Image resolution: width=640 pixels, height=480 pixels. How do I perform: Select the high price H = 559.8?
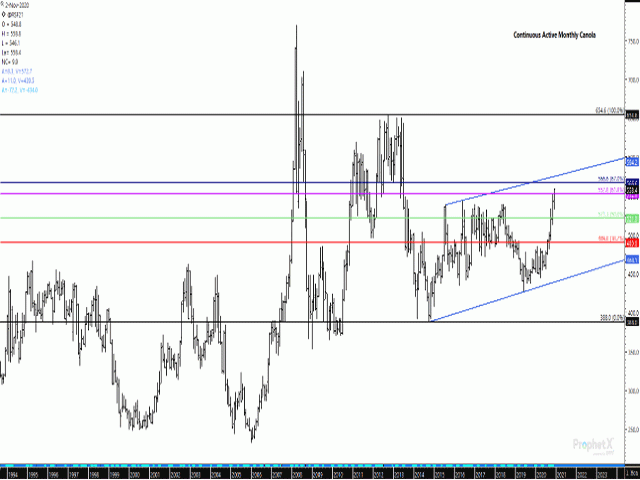click(x=11, y=34)
